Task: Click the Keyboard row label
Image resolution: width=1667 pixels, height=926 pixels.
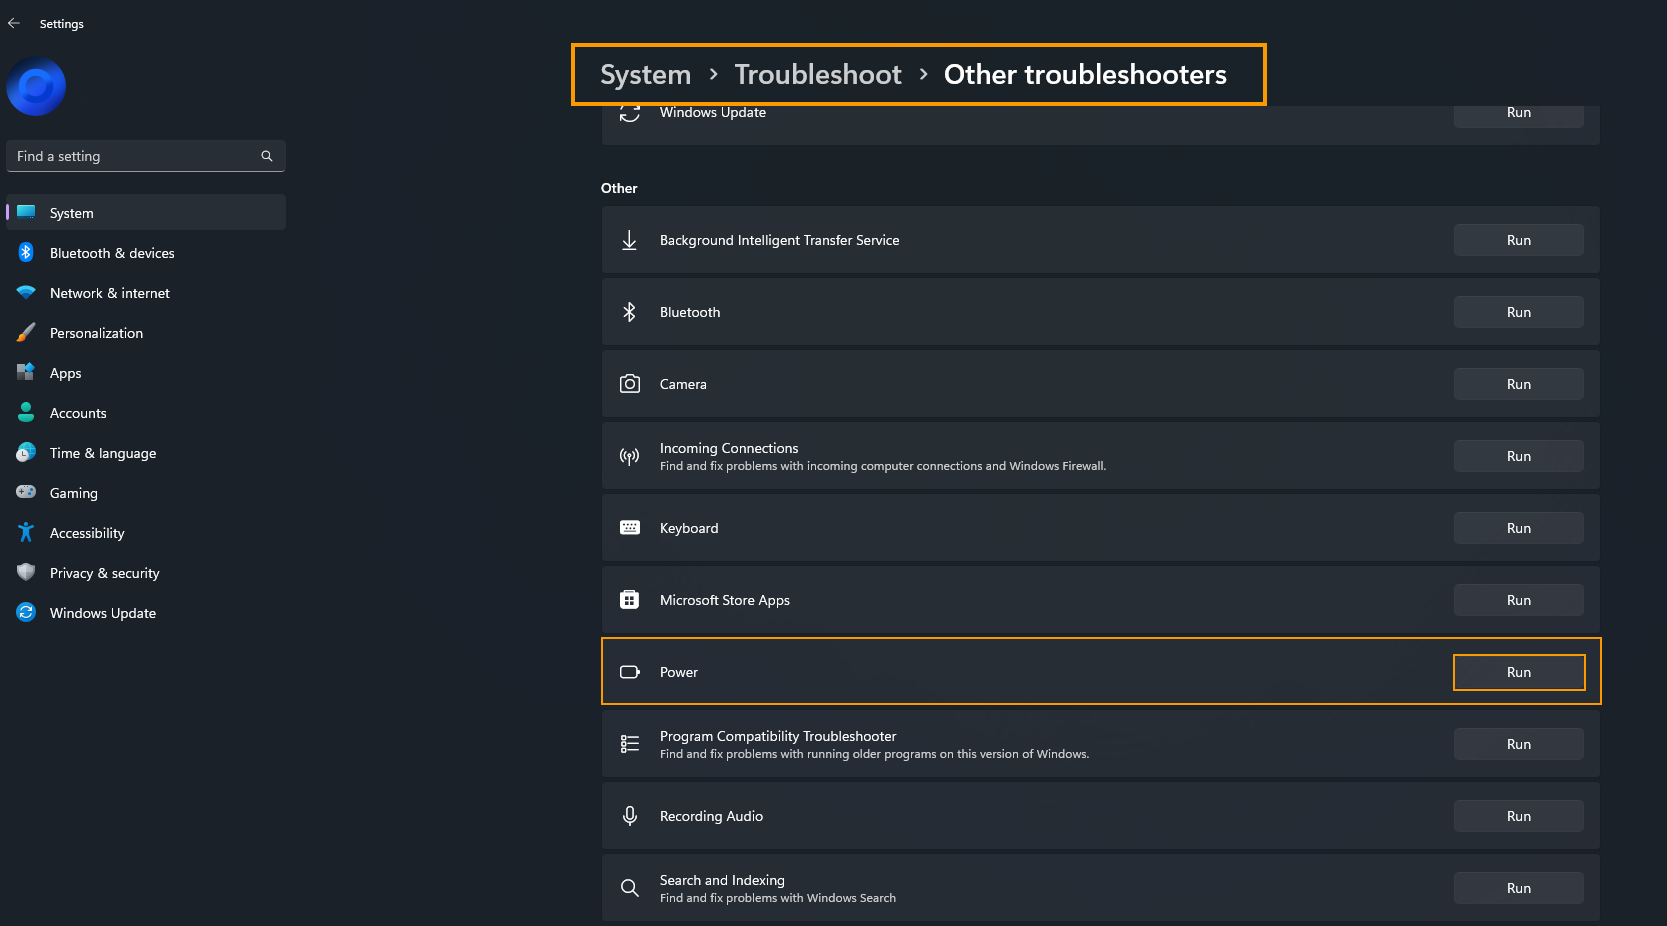Action: point(688,528)
